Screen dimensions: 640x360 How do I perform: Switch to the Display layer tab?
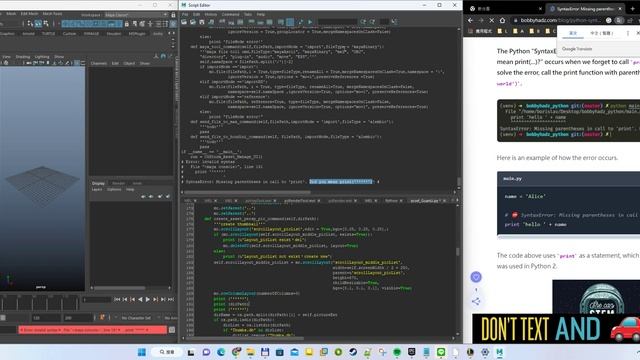click(x=98, y=183)
